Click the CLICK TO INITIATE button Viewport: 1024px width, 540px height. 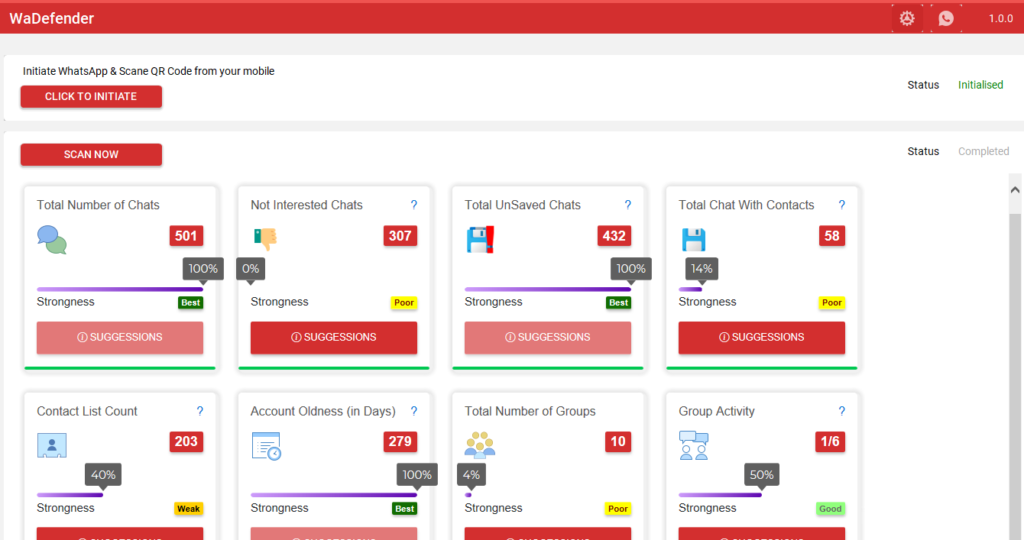point(91,97)
